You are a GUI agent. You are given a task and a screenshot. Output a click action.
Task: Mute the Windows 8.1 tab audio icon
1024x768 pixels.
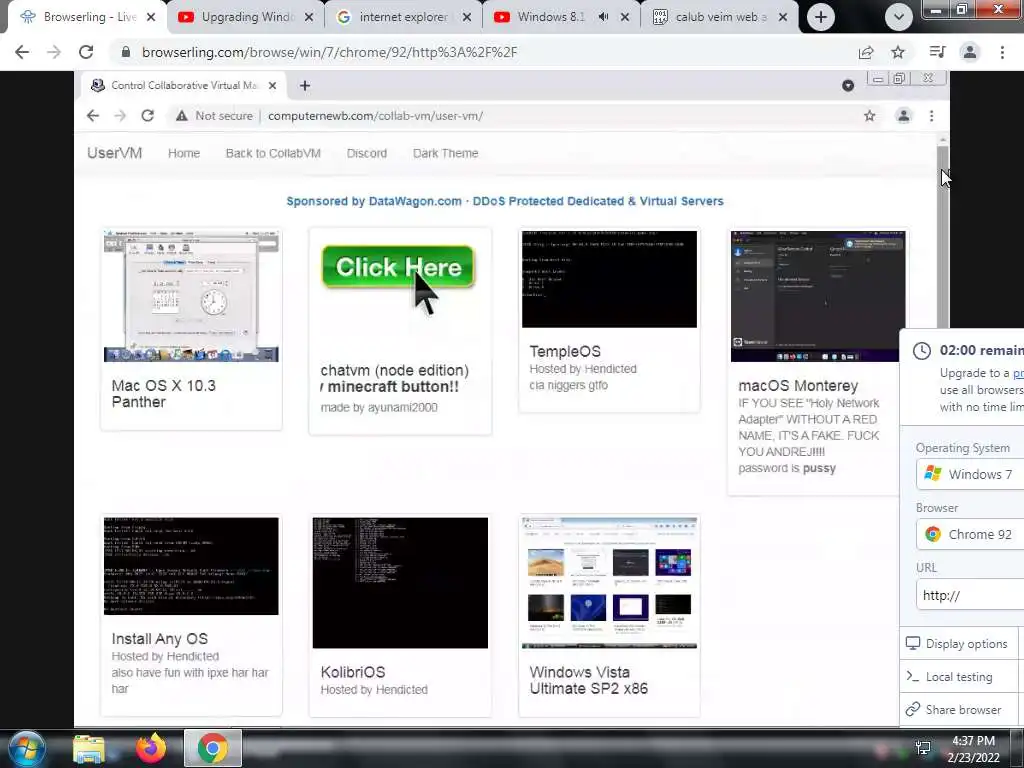pyautogui.click(x=603, y=17)
